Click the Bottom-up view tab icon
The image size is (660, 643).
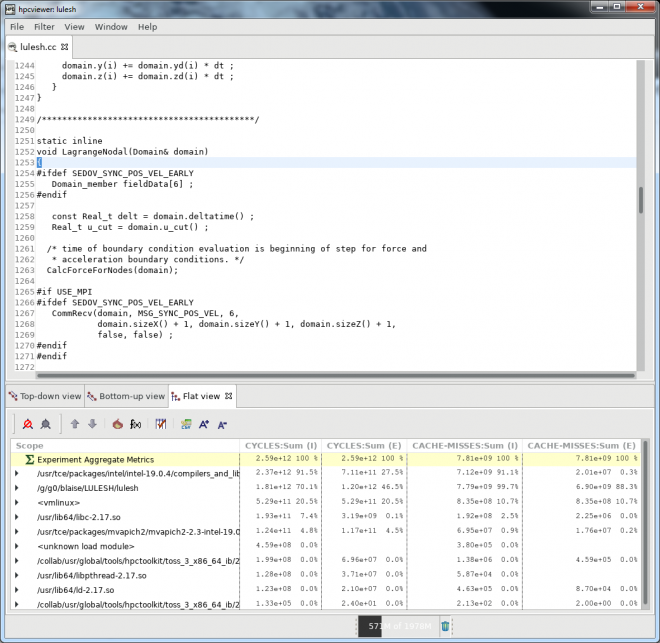point(92,396)
